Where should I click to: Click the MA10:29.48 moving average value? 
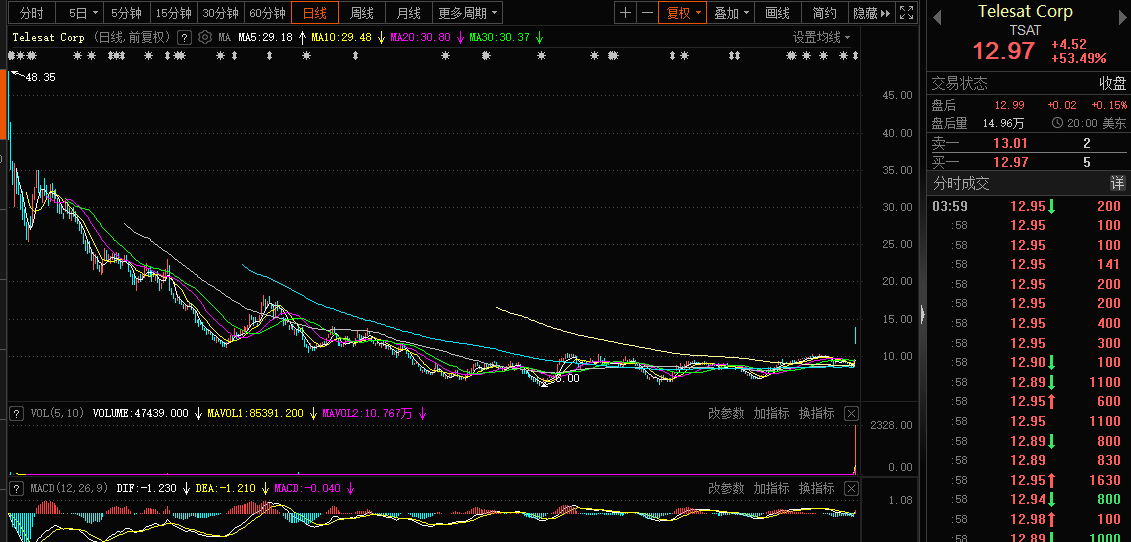[x=342, y=38]
